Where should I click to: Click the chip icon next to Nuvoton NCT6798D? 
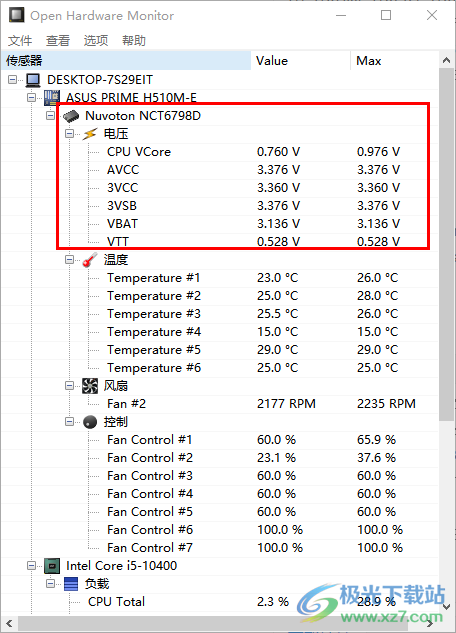tap(71, 116)
